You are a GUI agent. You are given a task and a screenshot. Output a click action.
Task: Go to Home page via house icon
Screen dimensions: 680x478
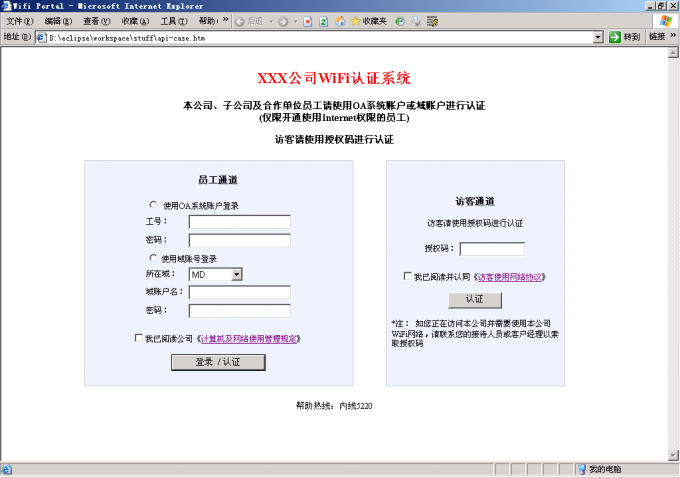coord(340,21)
